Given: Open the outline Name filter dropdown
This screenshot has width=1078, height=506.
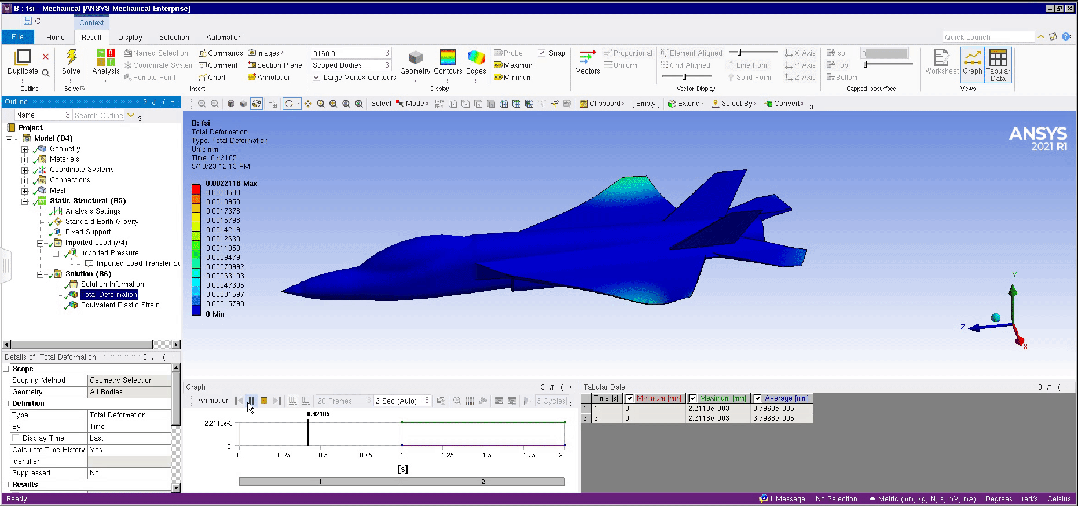Looking at the screenshot, I should tap(43, 116).
